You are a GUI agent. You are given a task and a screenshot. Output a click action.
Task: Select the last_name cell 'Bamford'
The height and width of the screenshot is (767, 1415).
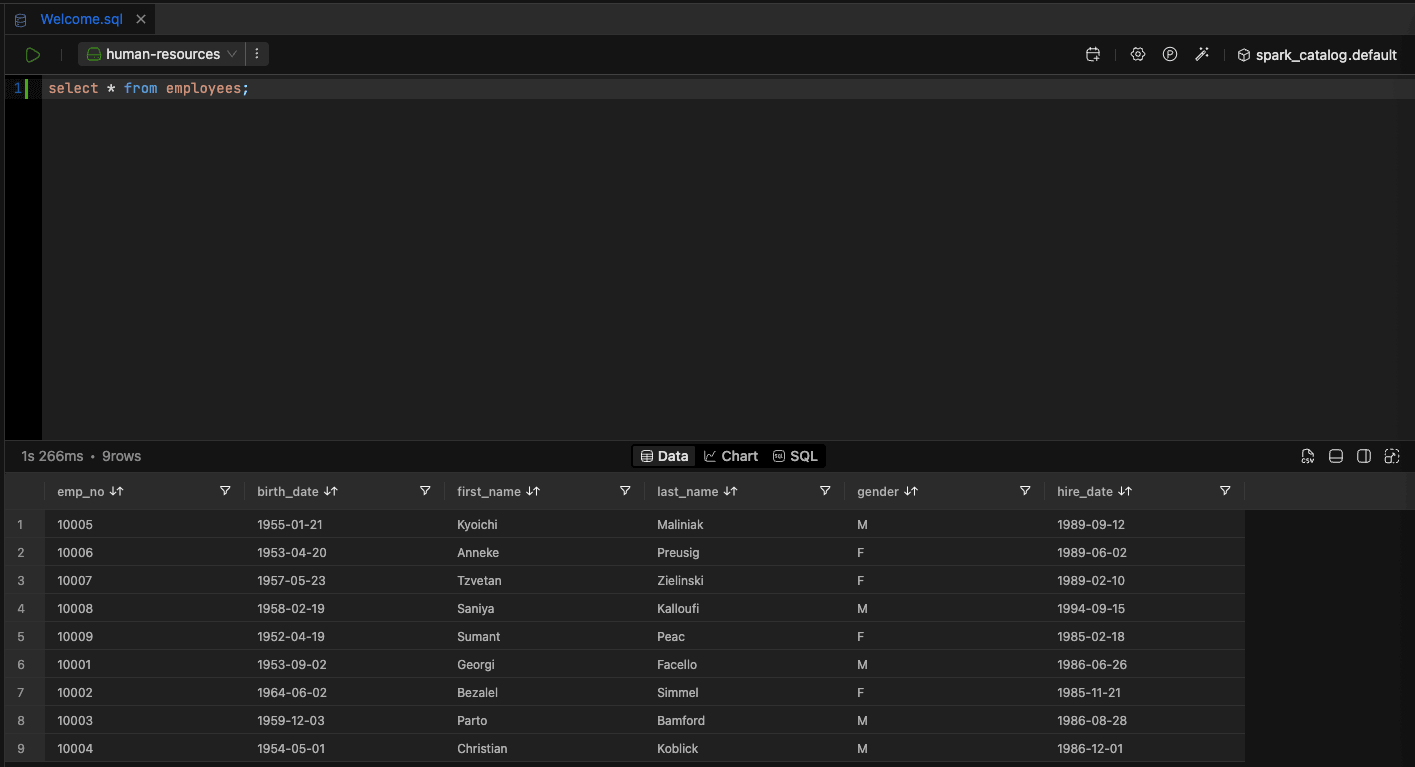[744, 720]
